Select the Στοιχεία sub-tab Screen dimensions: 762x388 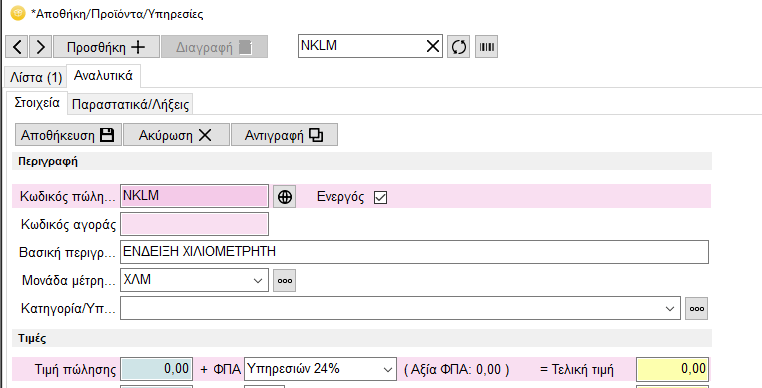pyautogui.click(x=37, y=103)
